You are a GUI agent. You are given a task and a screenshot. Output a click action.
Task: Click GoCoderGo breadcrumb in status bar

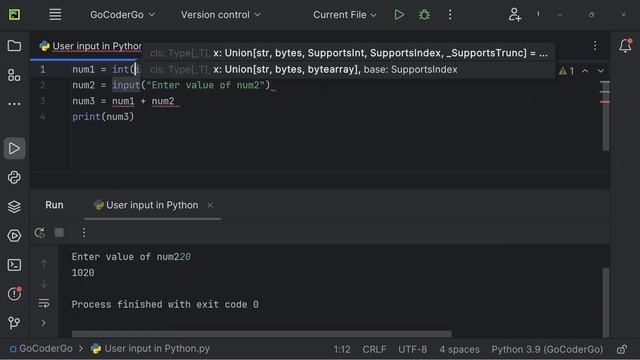[41, 349]
